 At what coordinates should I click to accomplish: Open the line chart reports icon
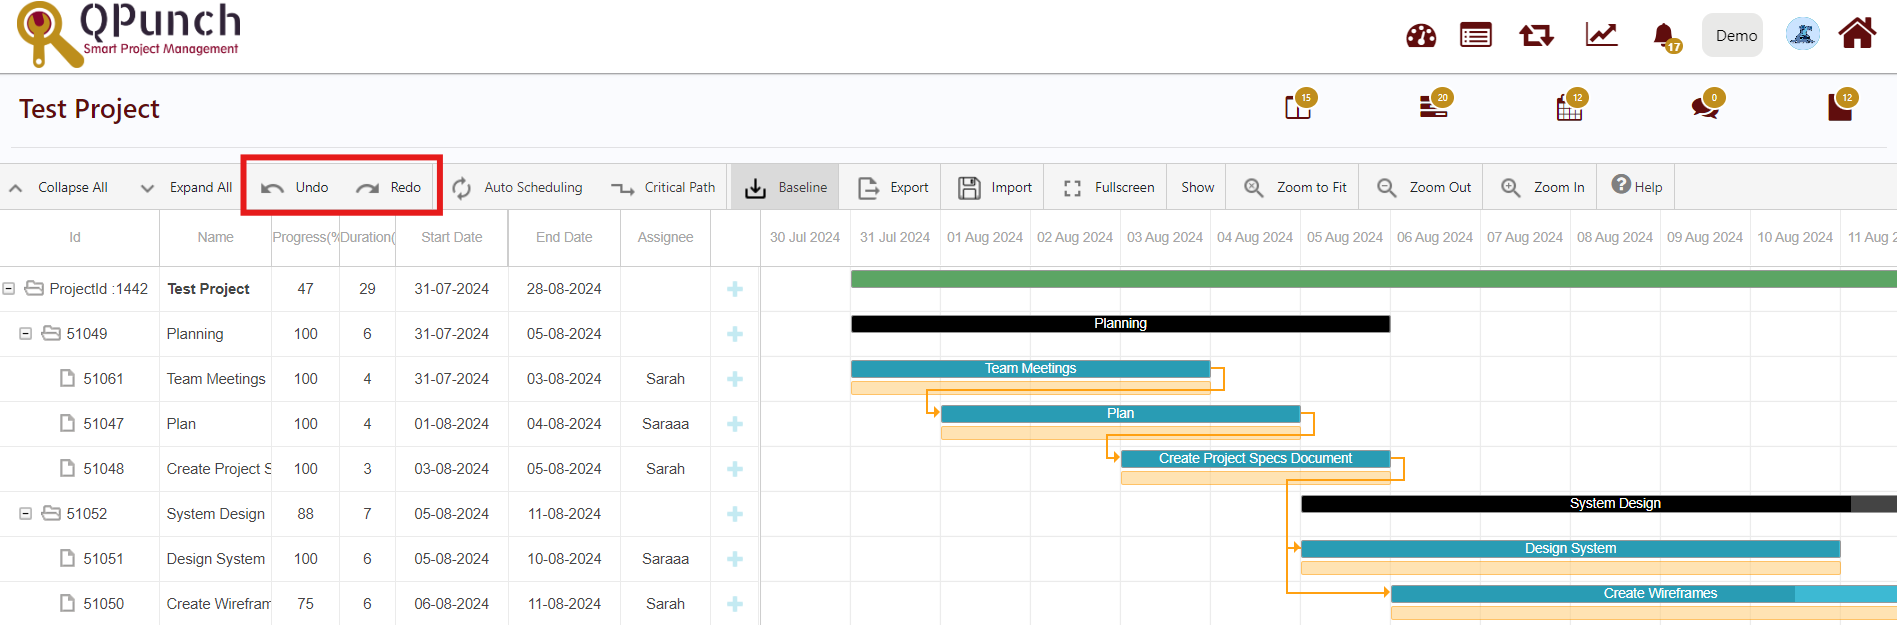point(1601,36)
